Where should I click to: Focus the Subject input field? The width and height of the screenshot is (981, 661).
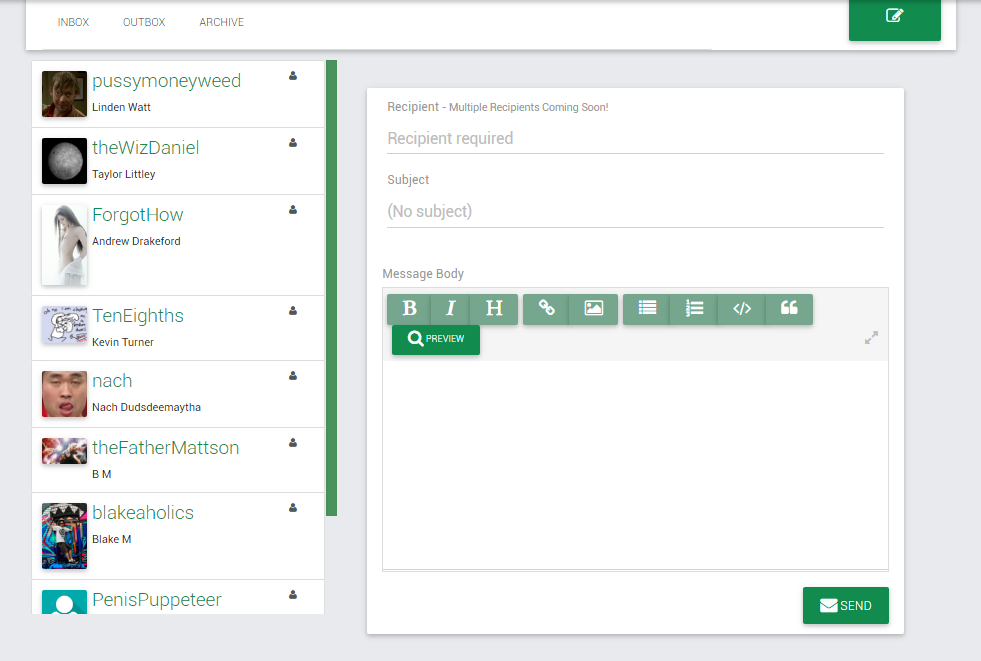[635, 211]
